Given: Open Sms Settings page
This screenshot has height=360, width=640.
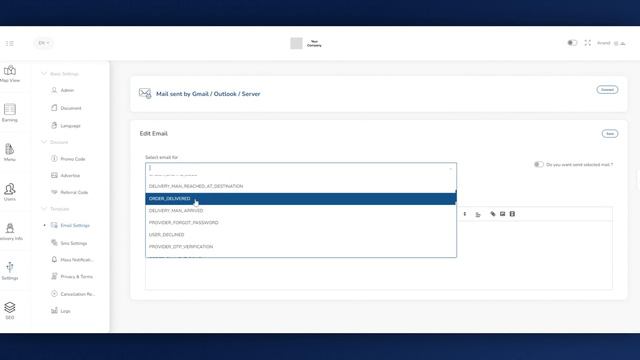Looking at the screenshot, I should (69, 243).
